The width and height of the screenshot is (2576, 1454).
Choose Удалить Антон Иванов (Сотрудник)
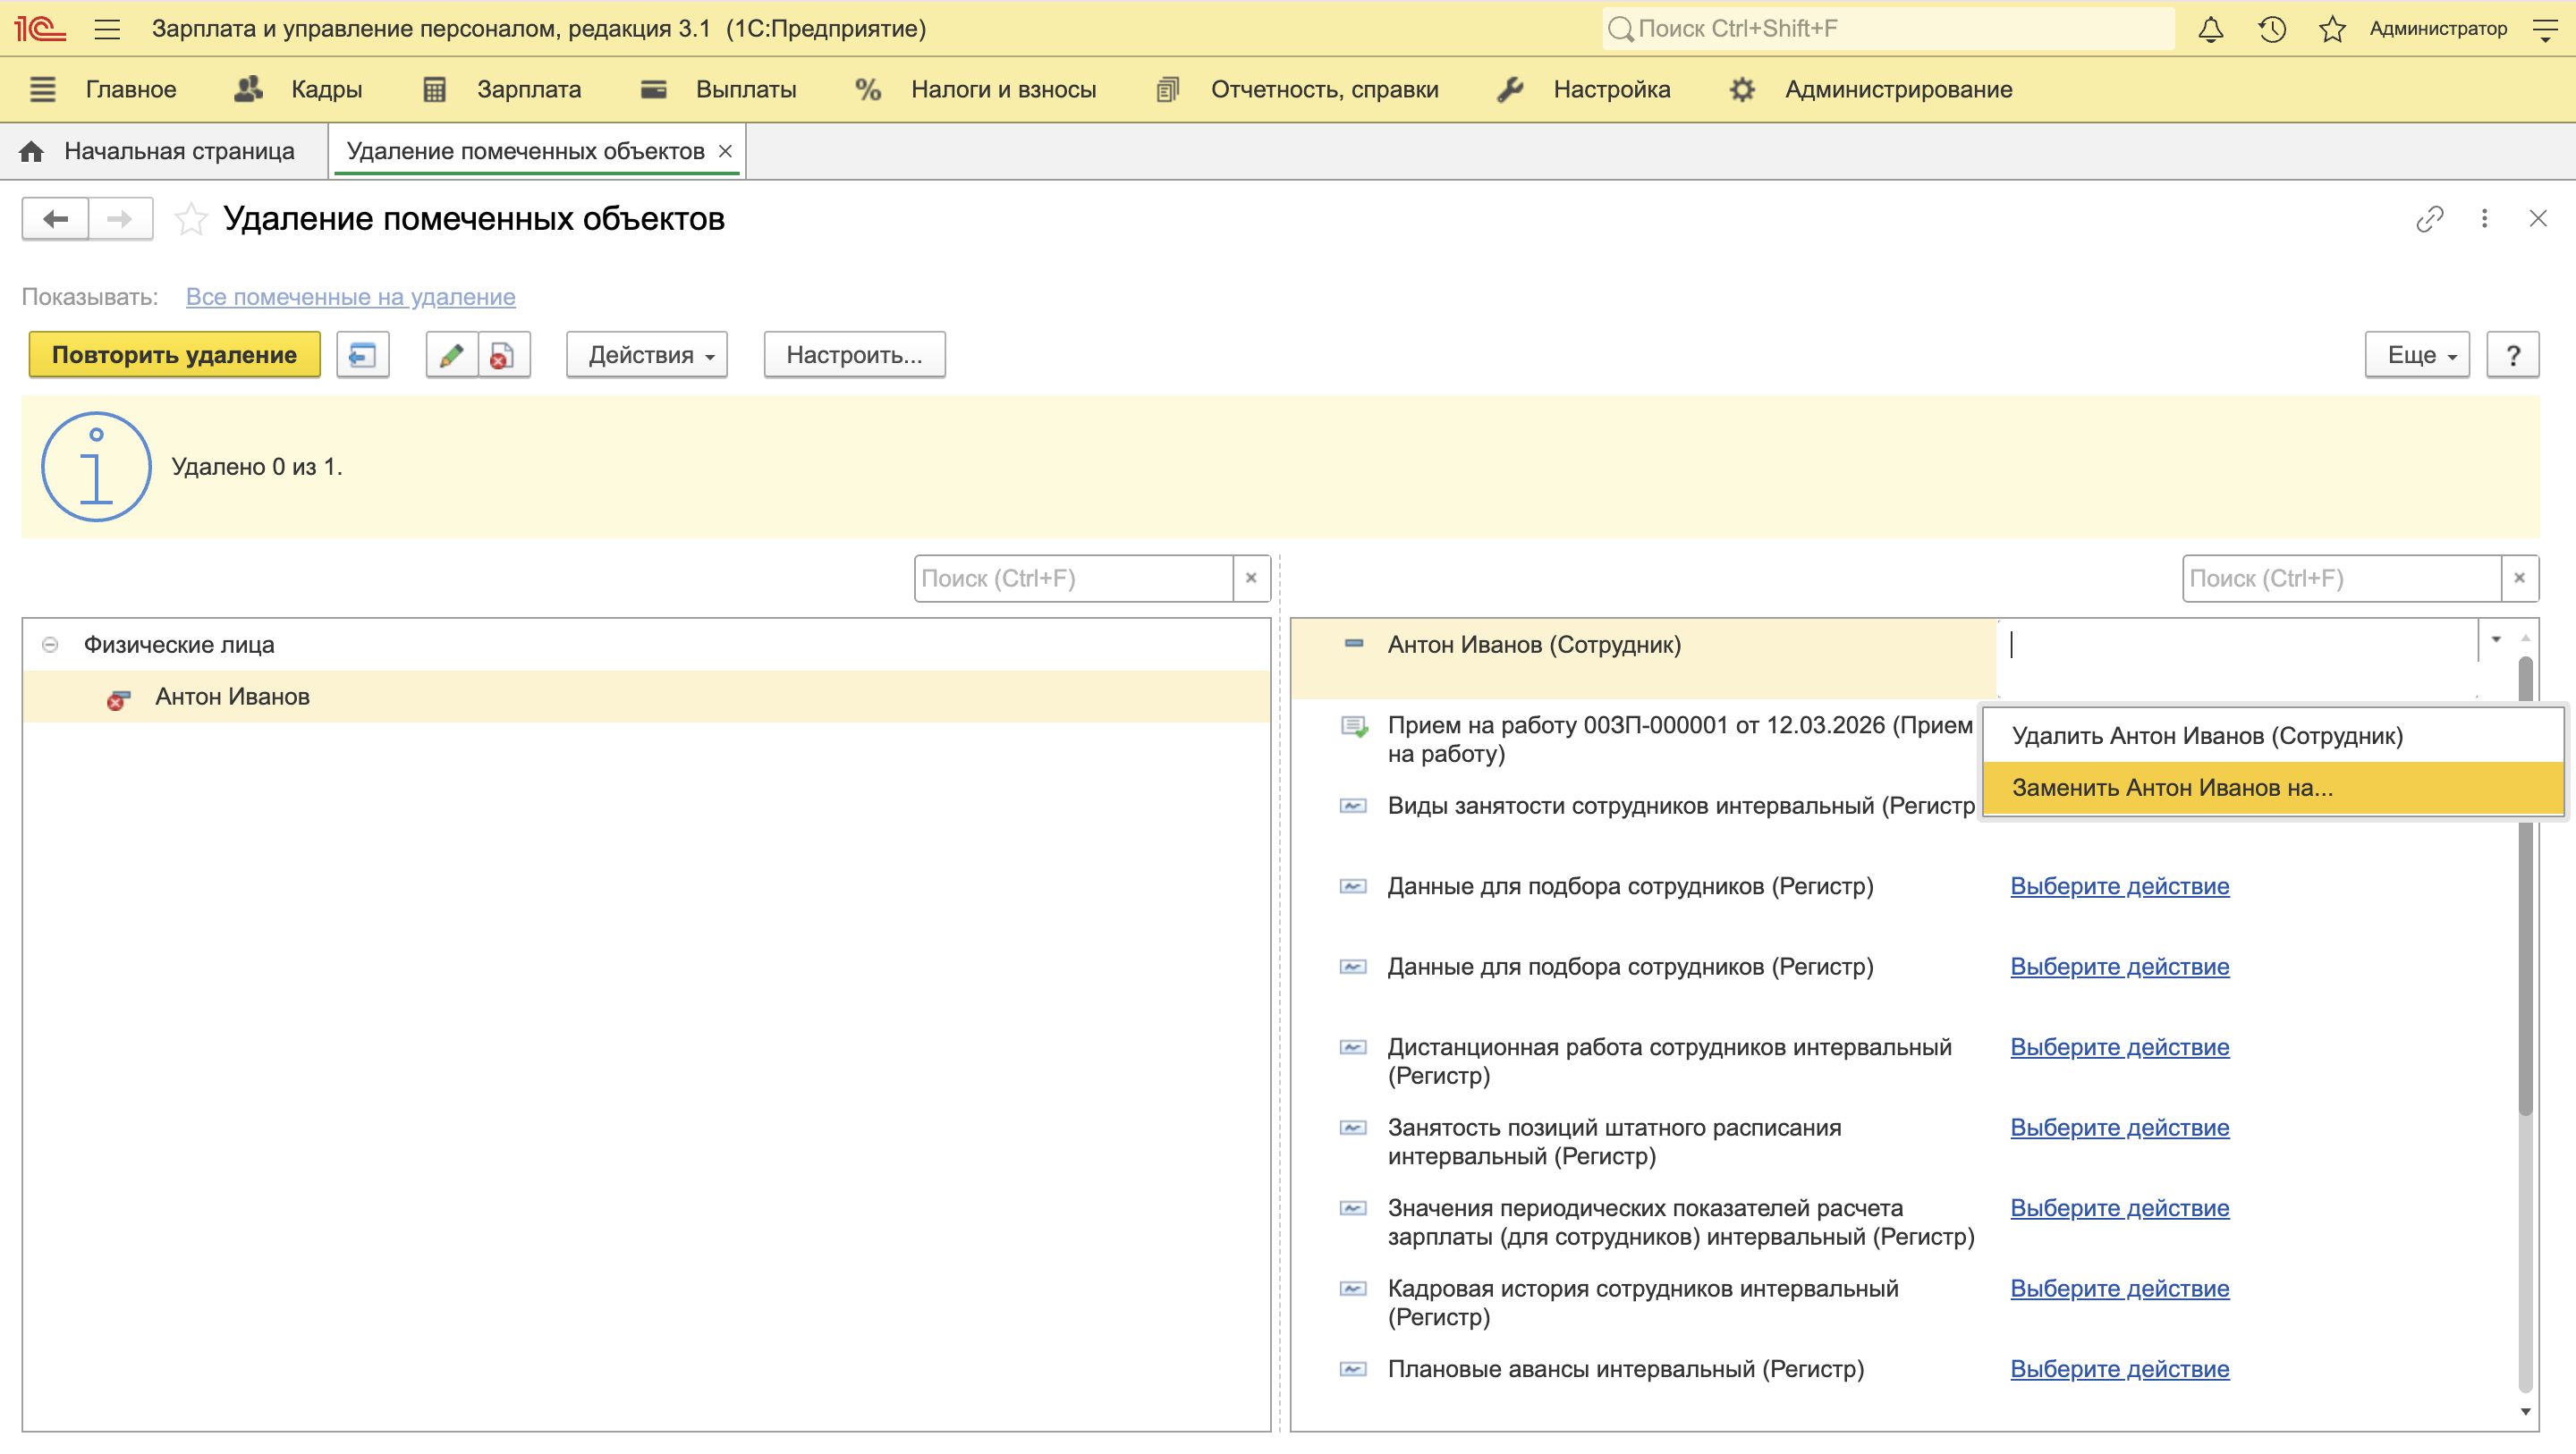point(2206,736)
